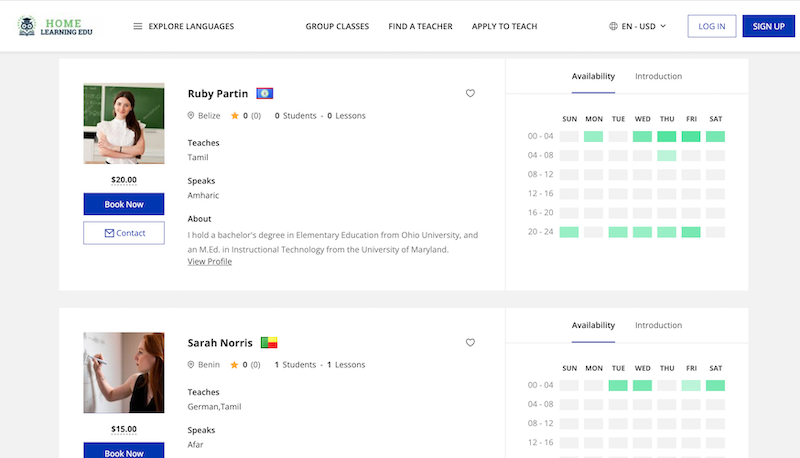800x458 pixels.
Task: Click the location pin icon beside Benin
Action: [x=191, y=365]
